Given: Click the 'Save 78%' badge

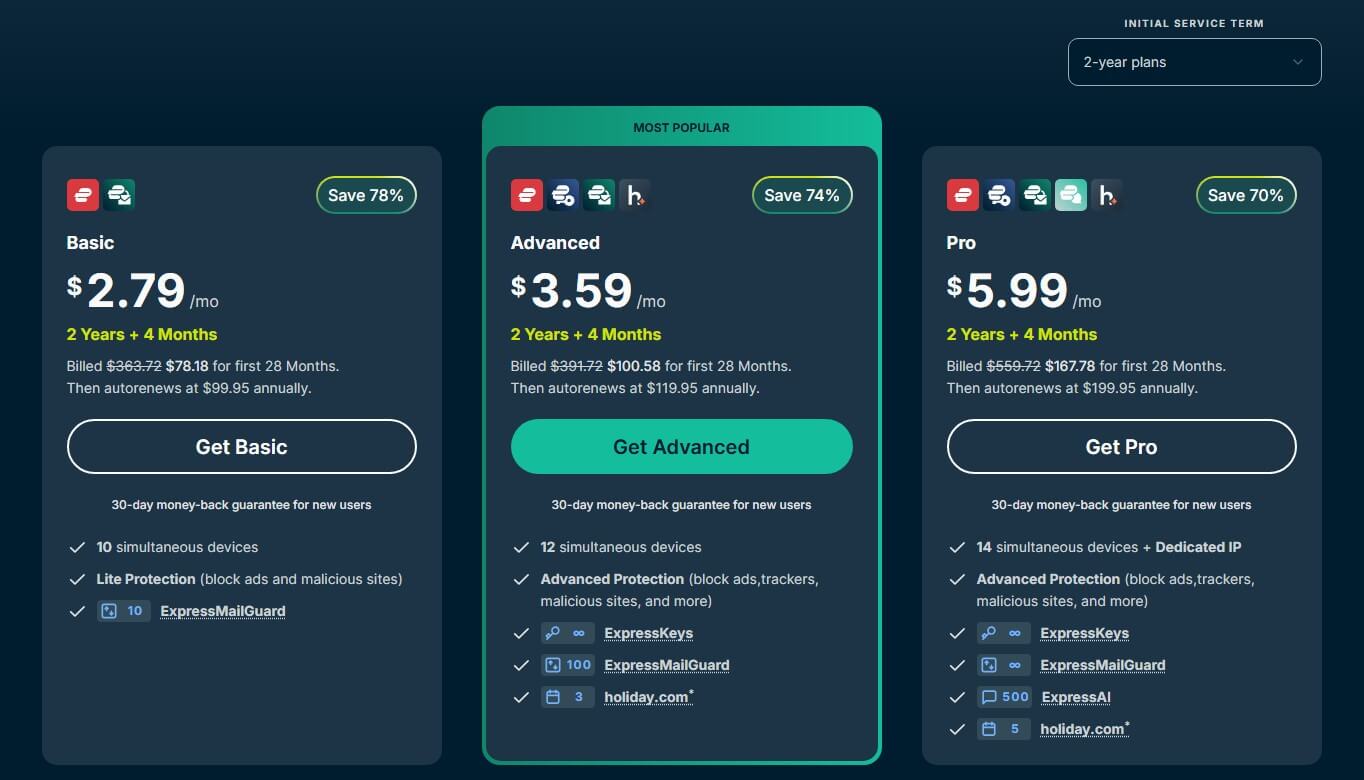Looking at the screenshot, I should coord(366,195).
